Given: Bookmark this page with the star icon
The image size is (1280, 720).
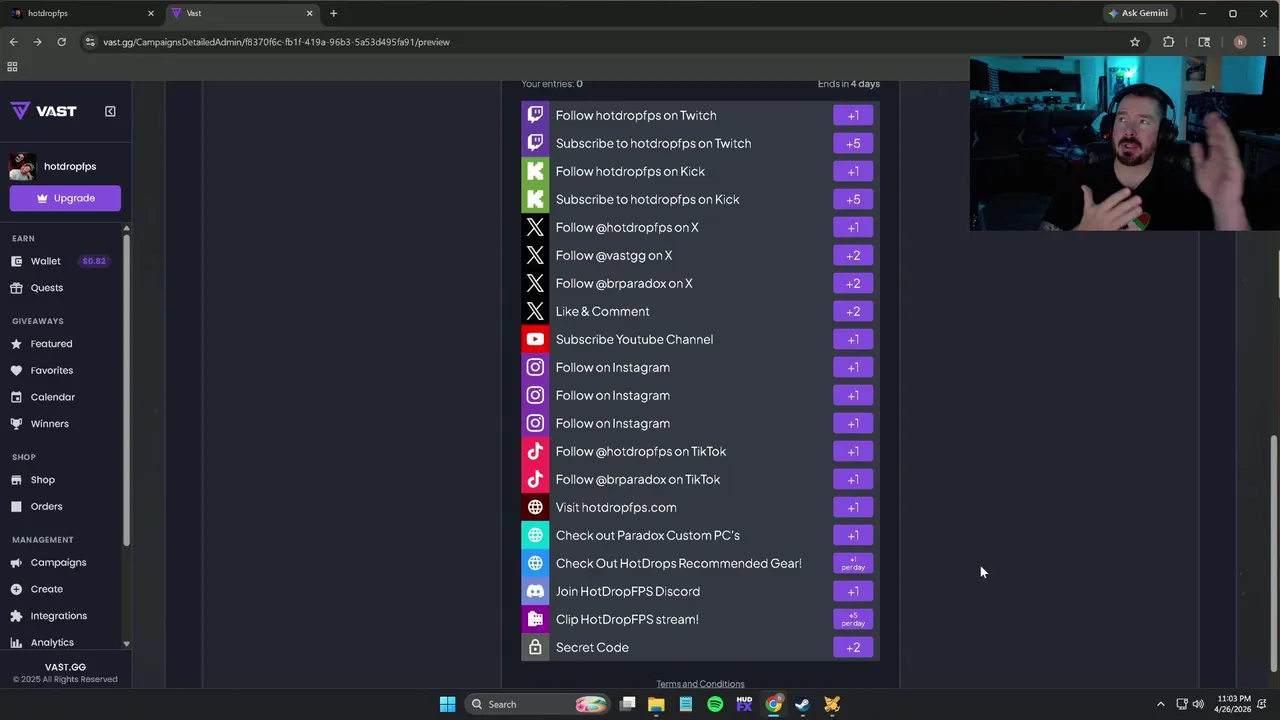Looking at the screenshot, I should 1135,42.
